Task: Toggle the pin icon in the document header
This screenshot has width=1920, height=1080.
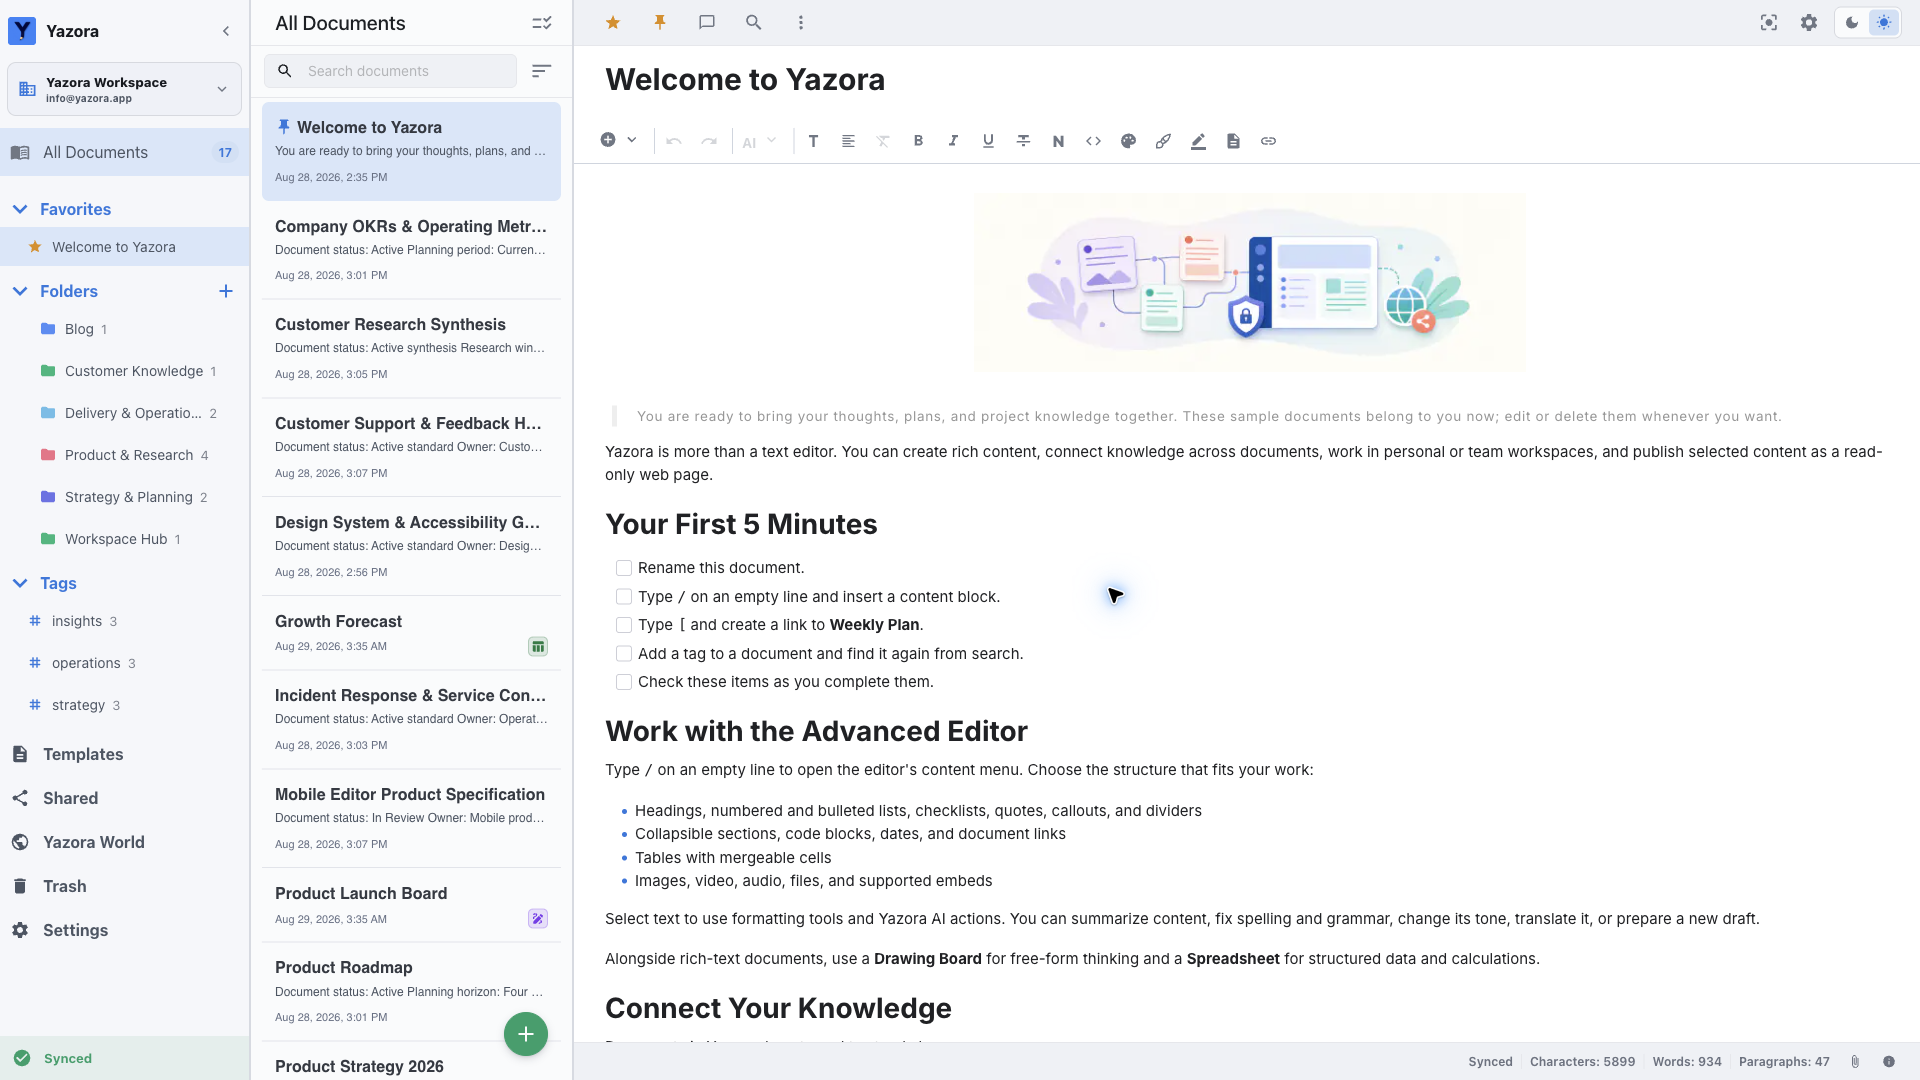Action: (660, 22)
